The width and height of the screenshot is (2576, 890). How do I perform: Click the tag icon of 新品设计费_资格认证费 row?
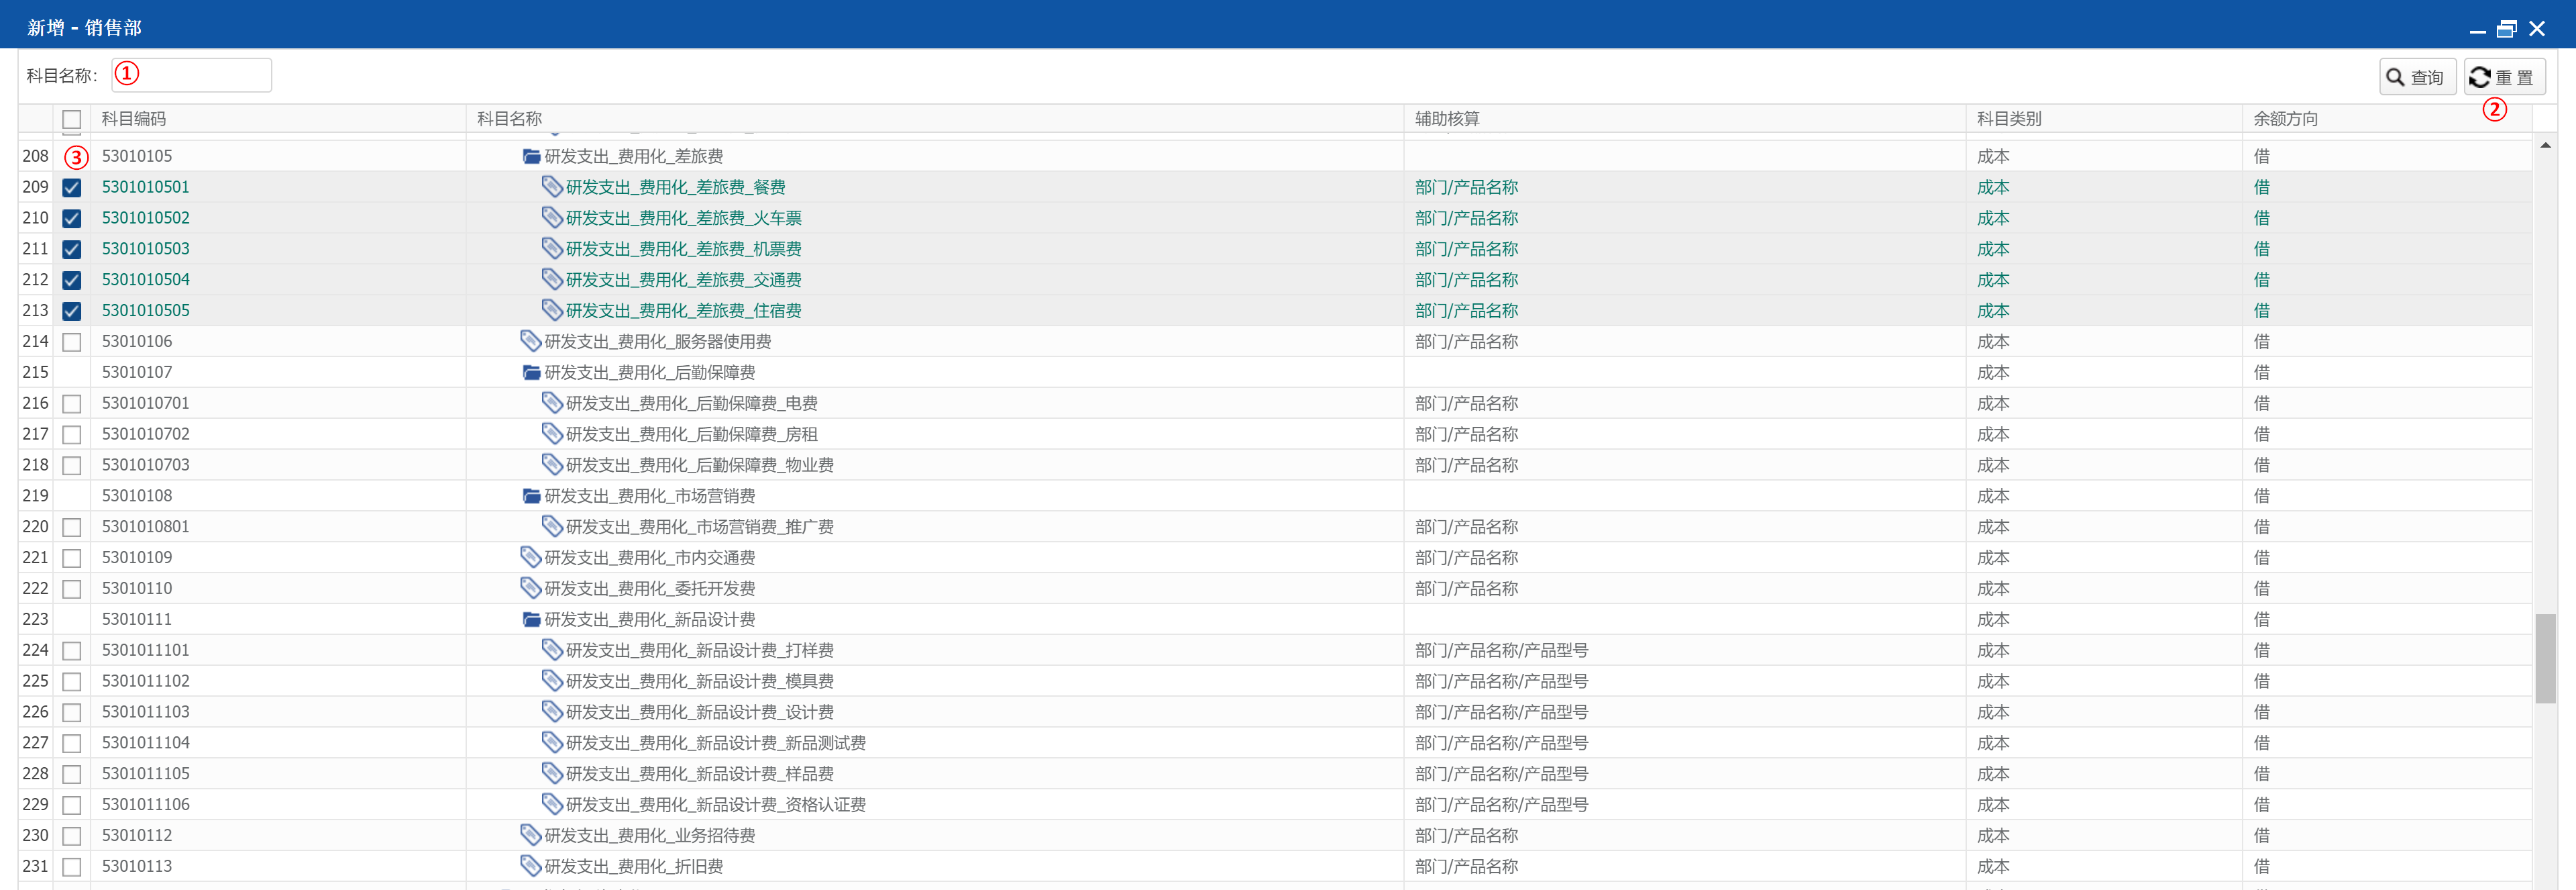[x=552, y=804]
